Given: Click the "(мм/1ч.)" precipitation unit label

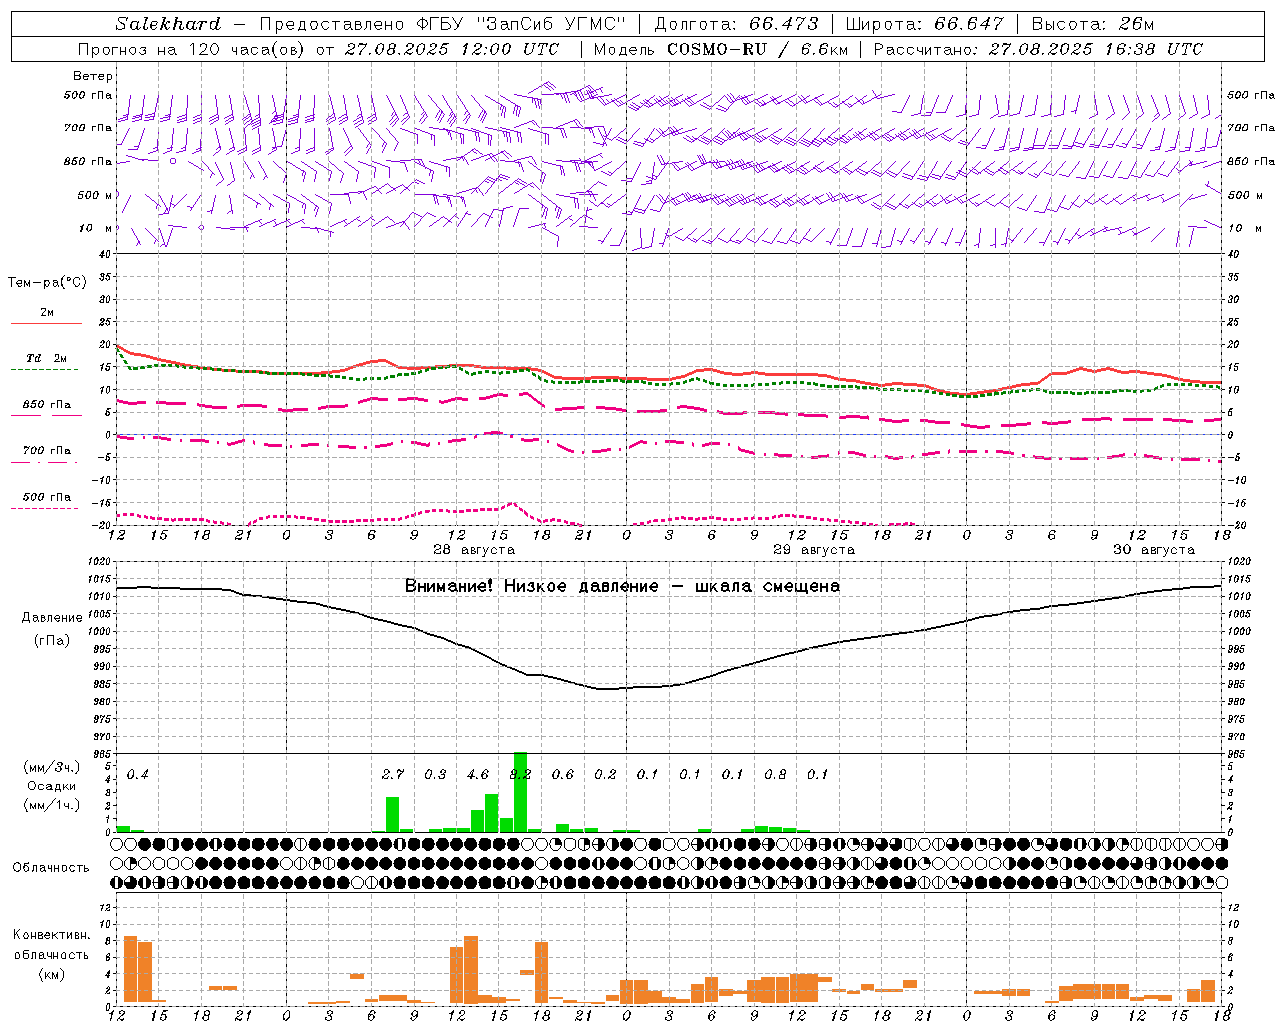Looking at the screenshot, I should [x=52, y=804].
